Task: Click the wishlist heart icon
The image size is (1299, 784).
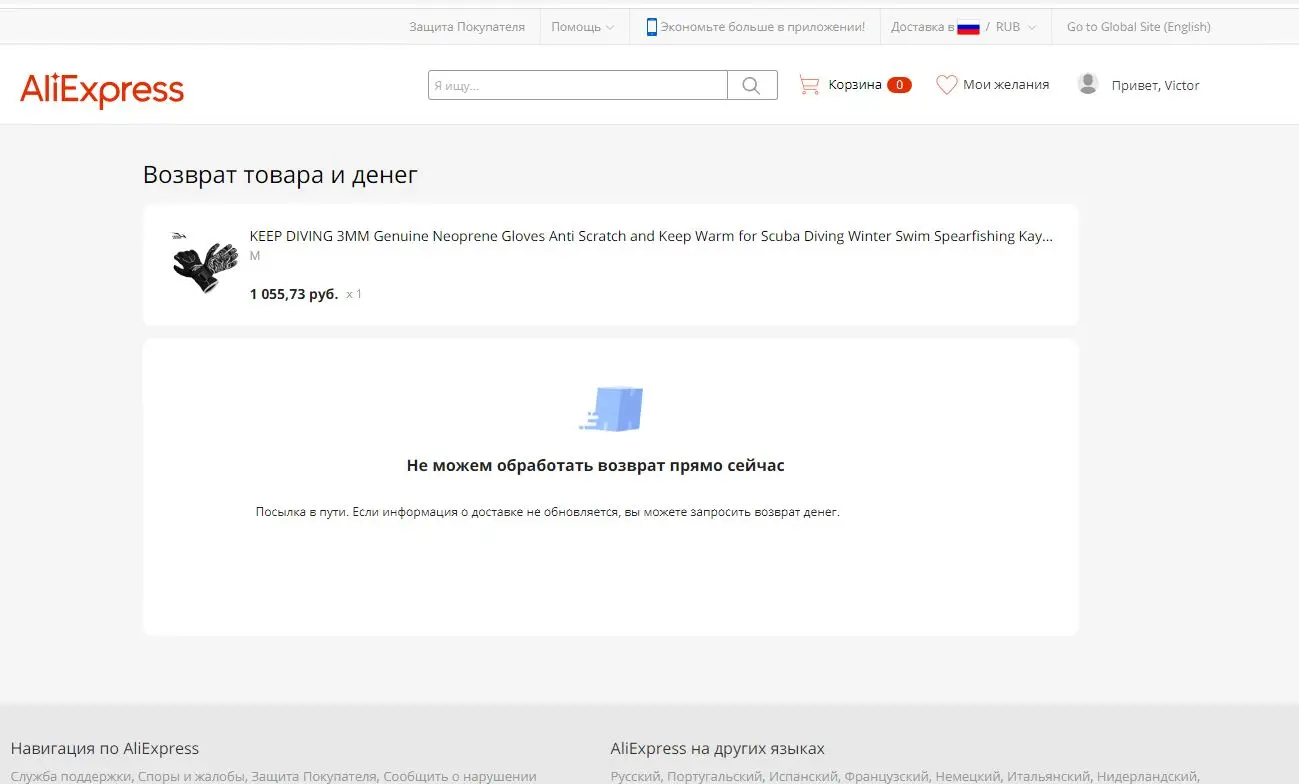Action: [x=946, y=85]
